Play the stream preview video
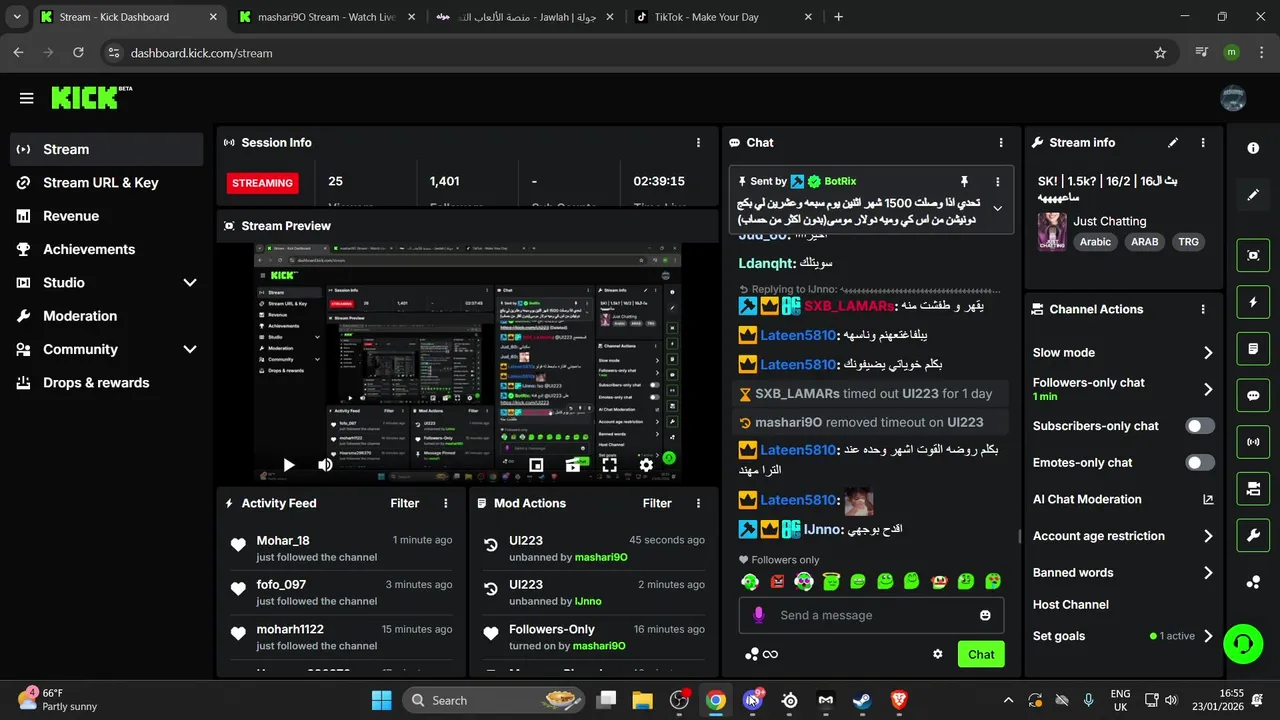Viewport: 1280px width, 720px height. click(x=289, y=464)
